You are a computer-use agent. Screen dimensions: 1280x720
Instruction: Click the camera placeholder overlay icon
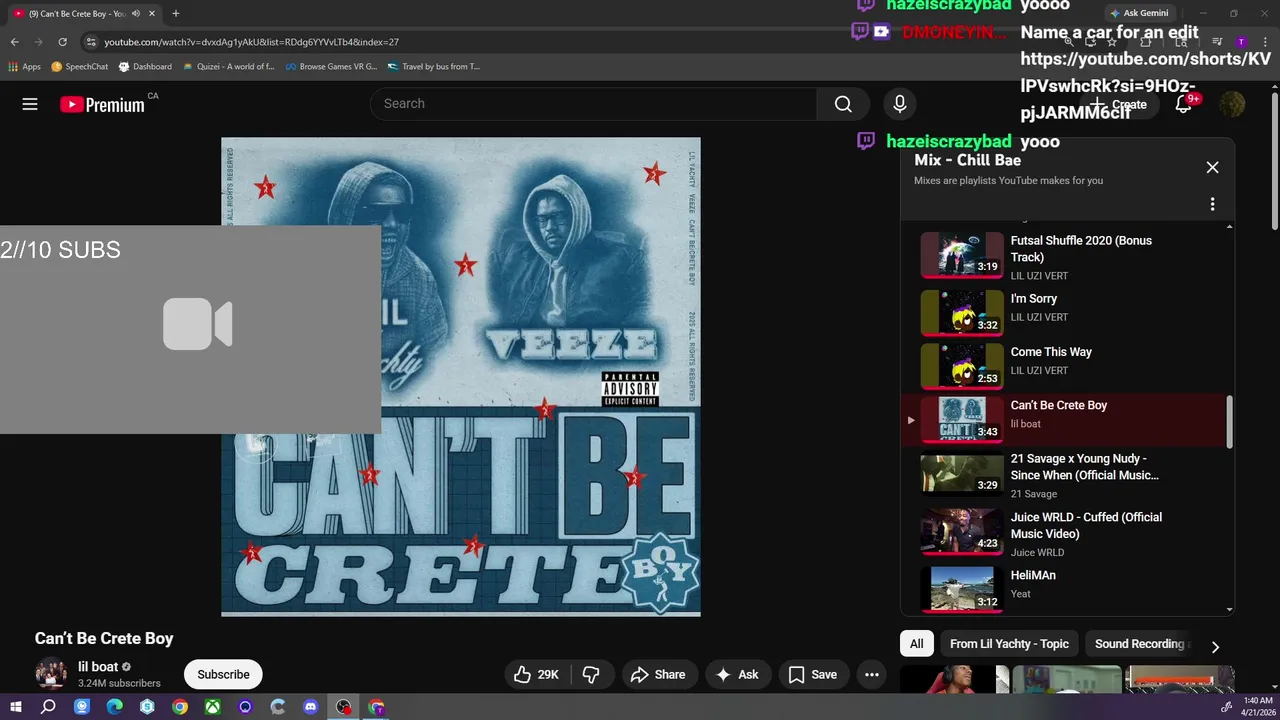pos(198,324)
